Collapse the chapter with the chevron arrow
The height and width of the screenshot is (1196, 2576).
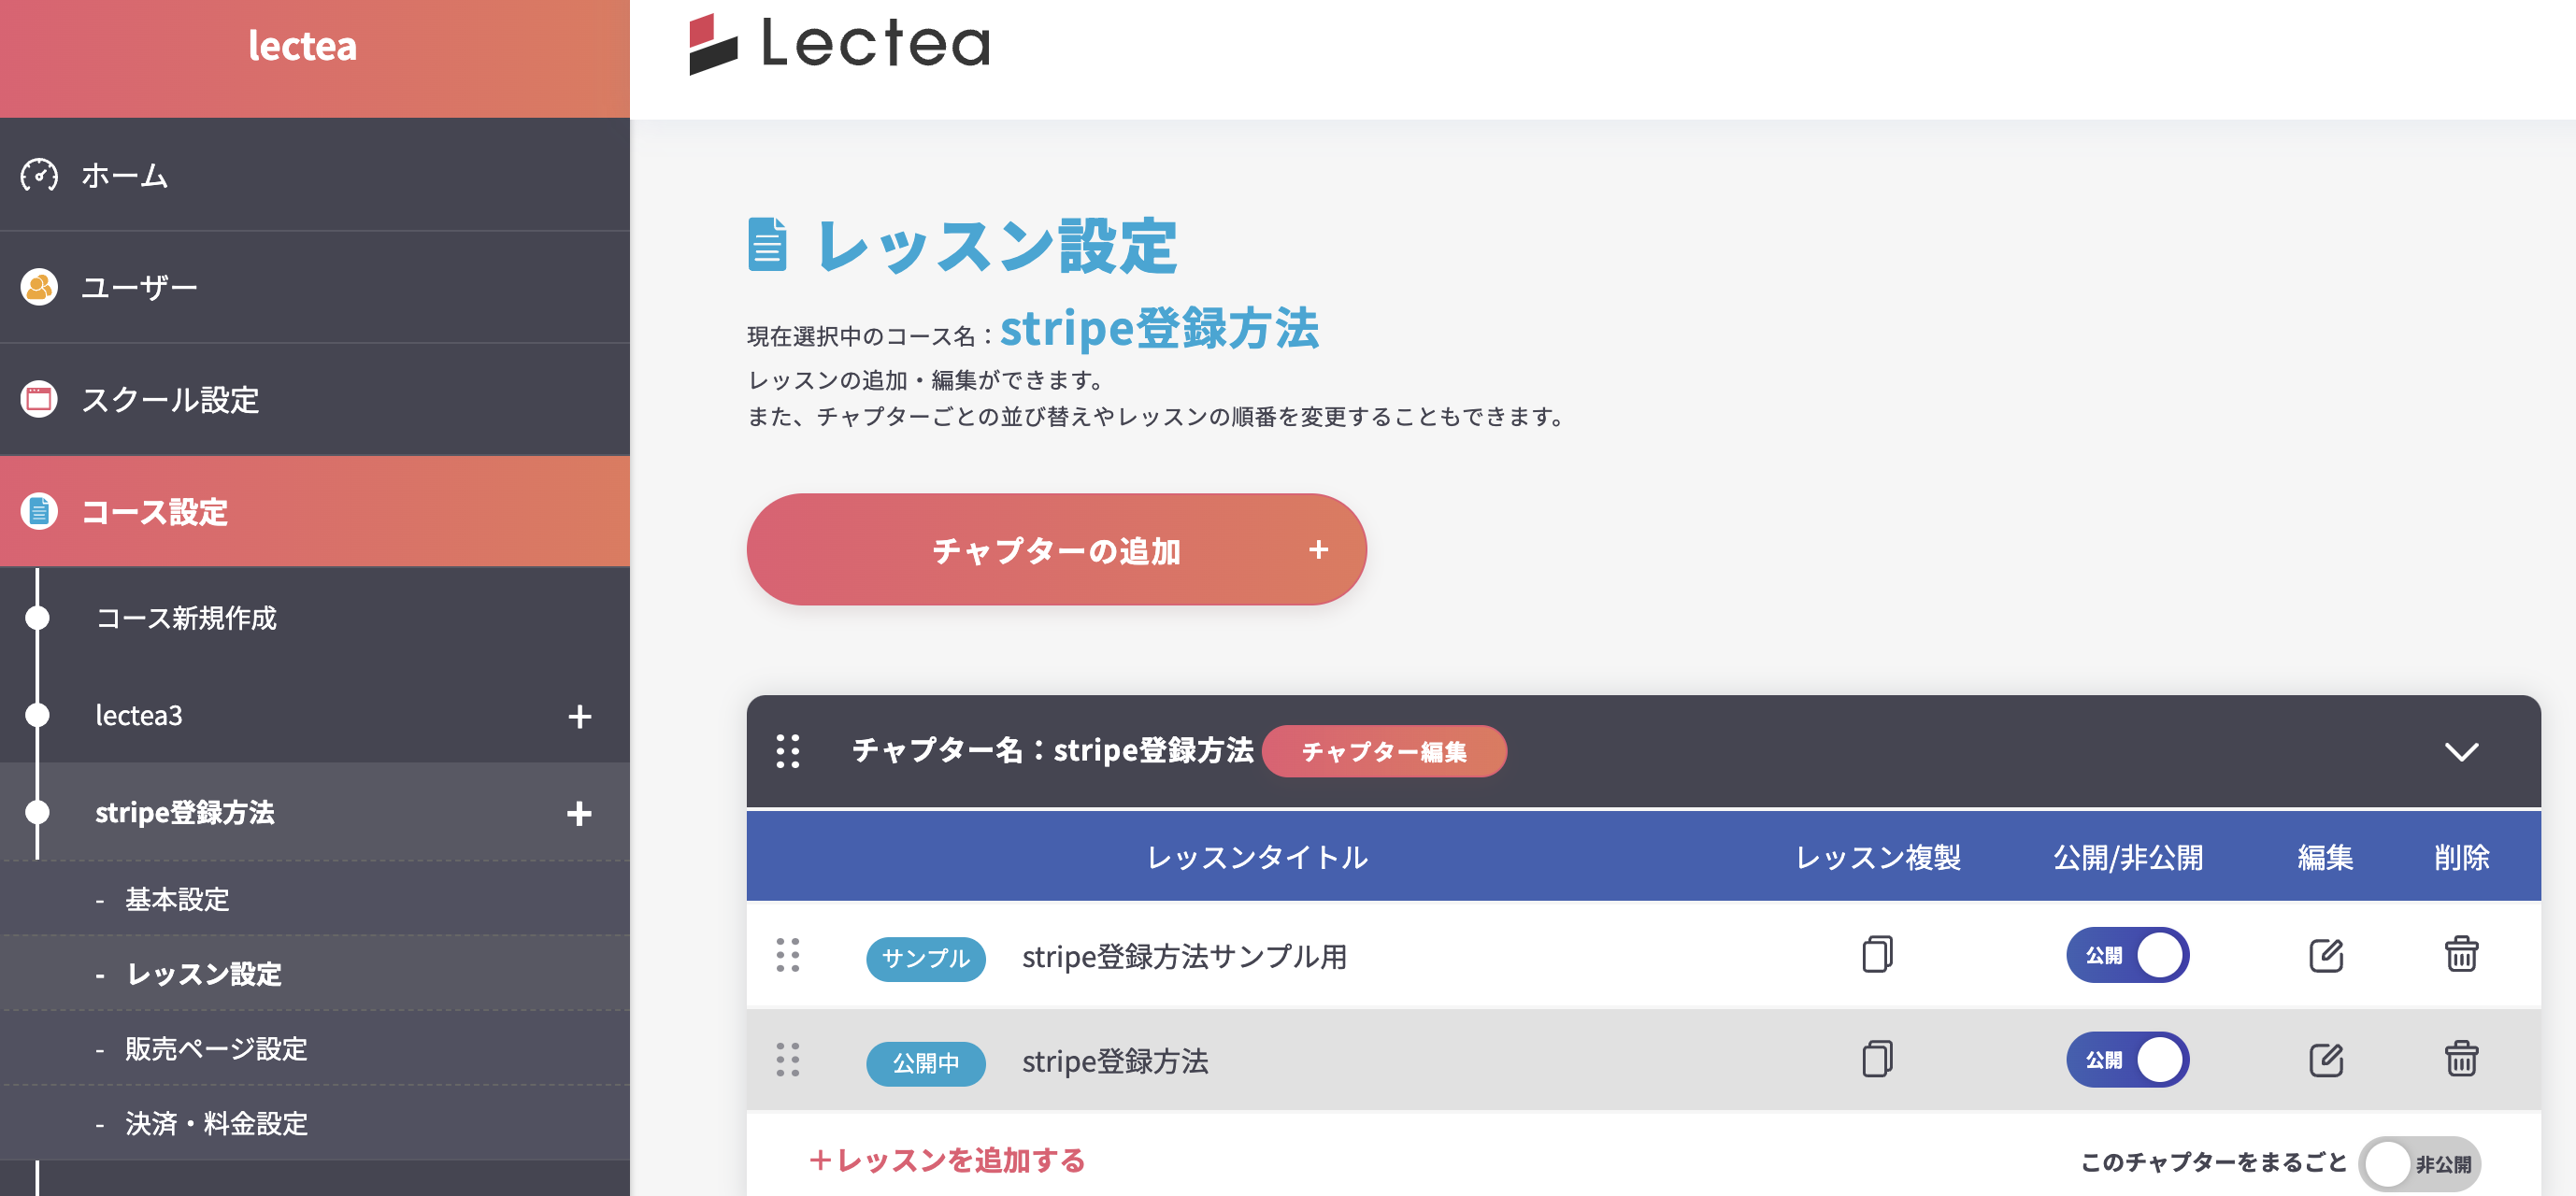click(x=2460, y=751)
